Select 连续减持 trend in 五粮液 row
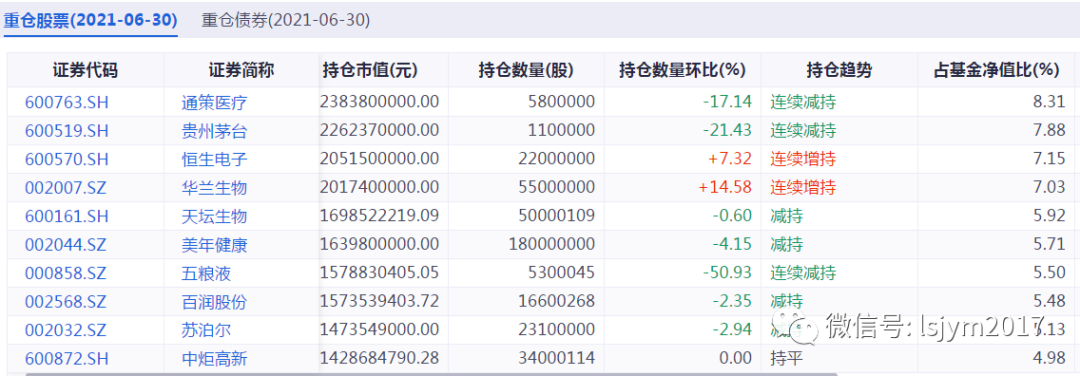This screenshot has height=376, width=1080. (803, 273)
